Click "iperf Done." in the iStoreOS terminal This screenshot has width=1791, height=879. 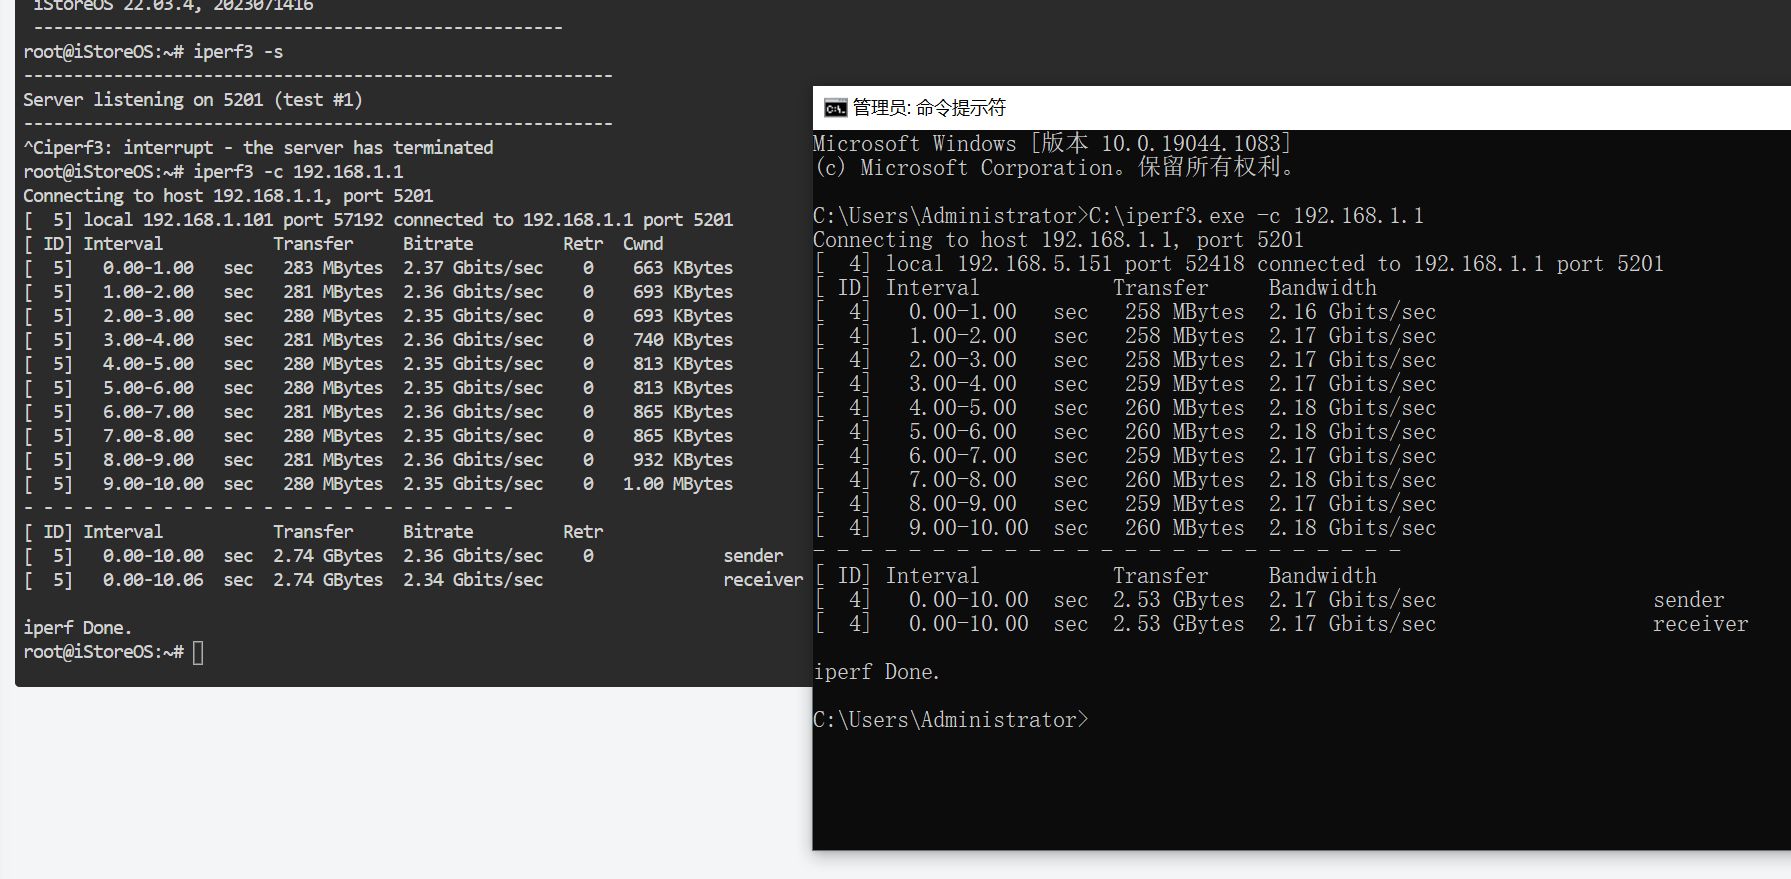click(x=77, y=628)
